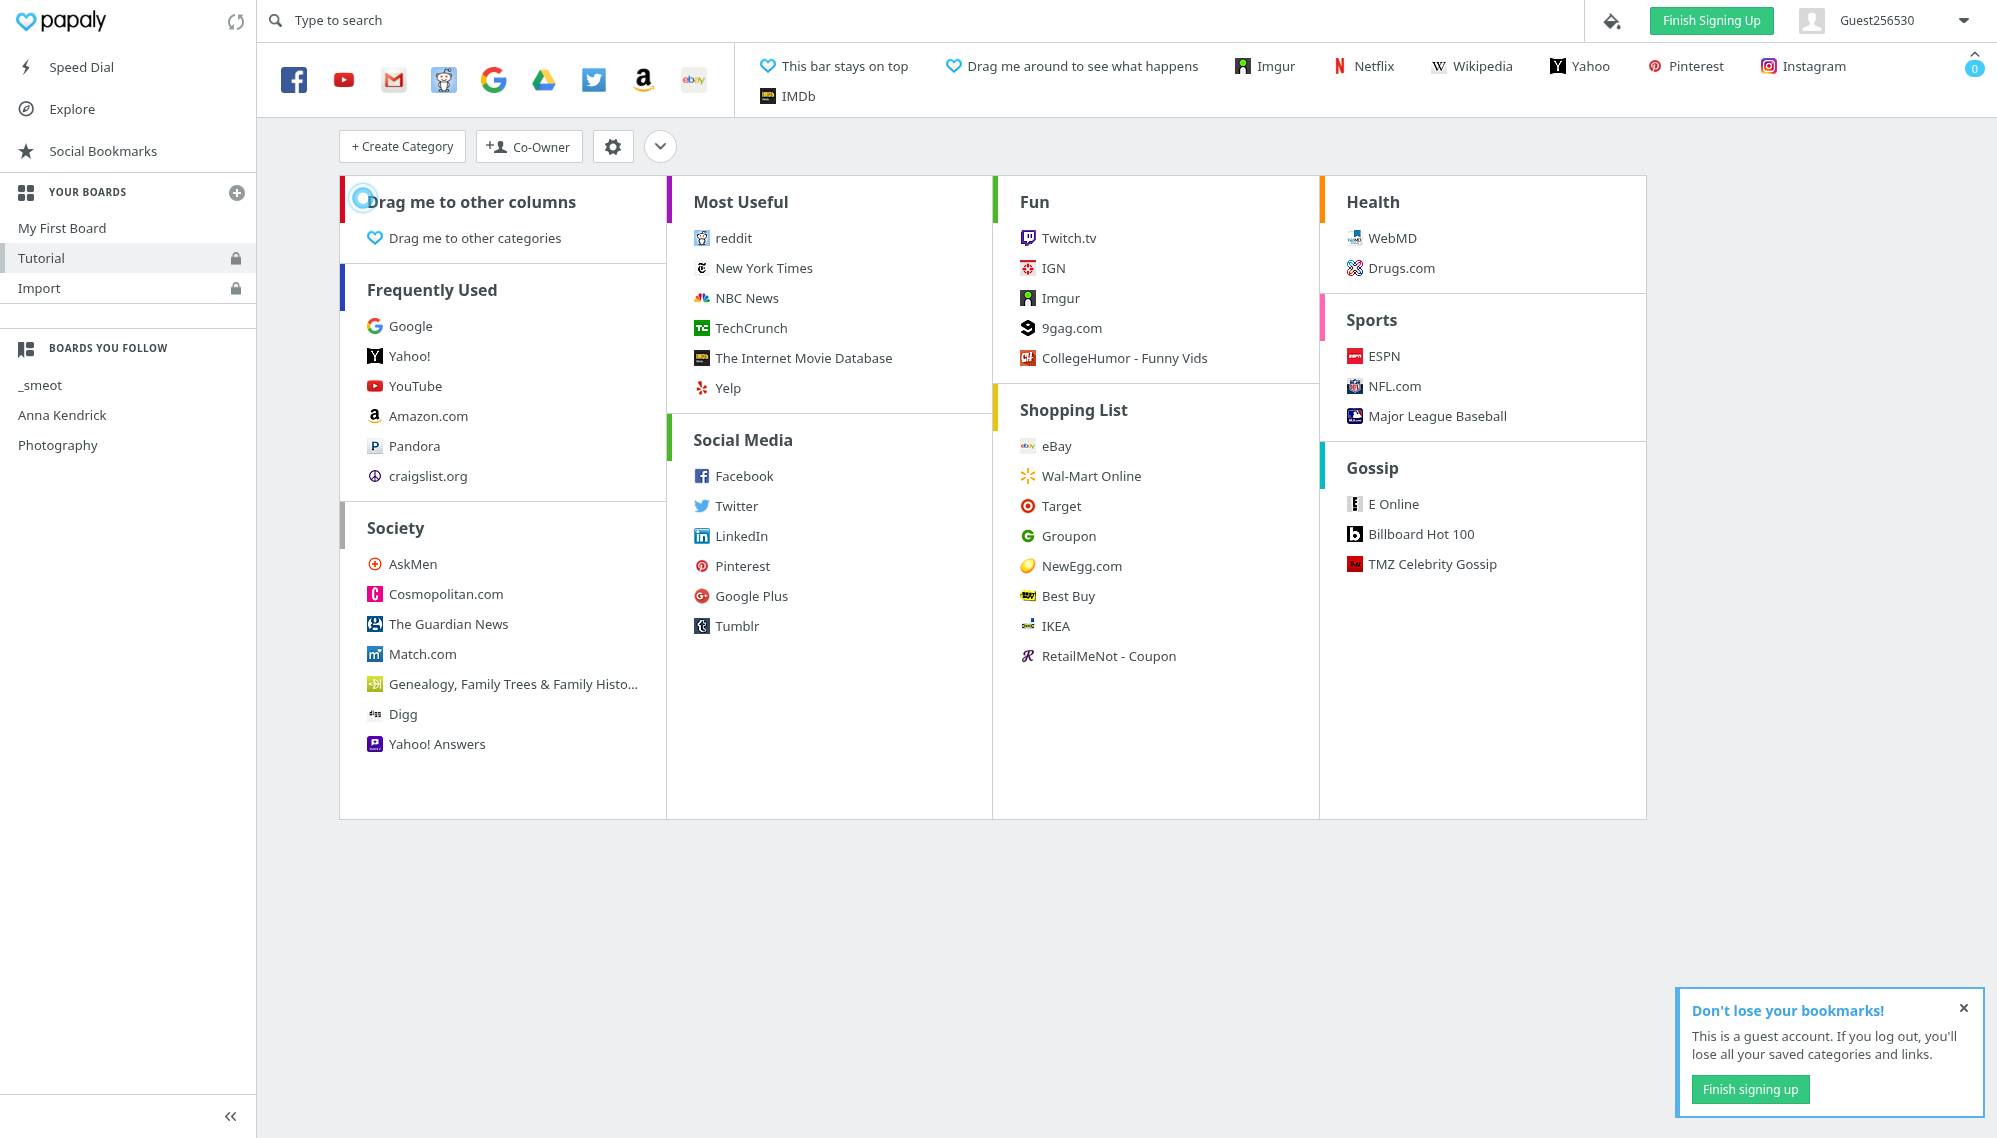Open the Guest256530 account dropdown
1997x1138 pixels.
click(1963, 21)
